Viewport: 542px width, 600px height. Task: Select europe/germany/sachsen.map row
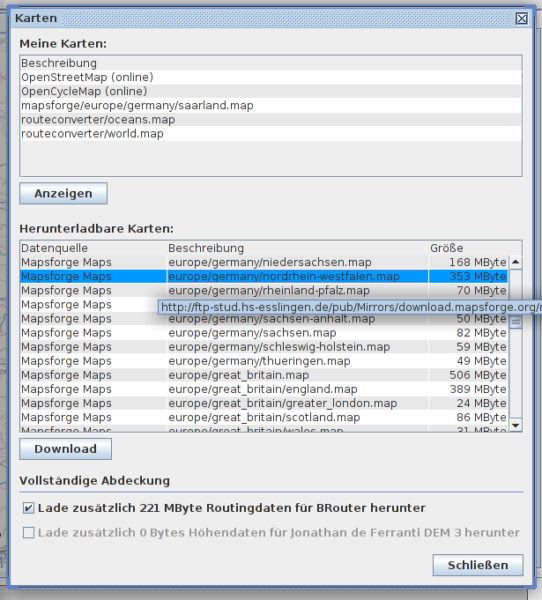pyautogui.click(x=264, y=333)
